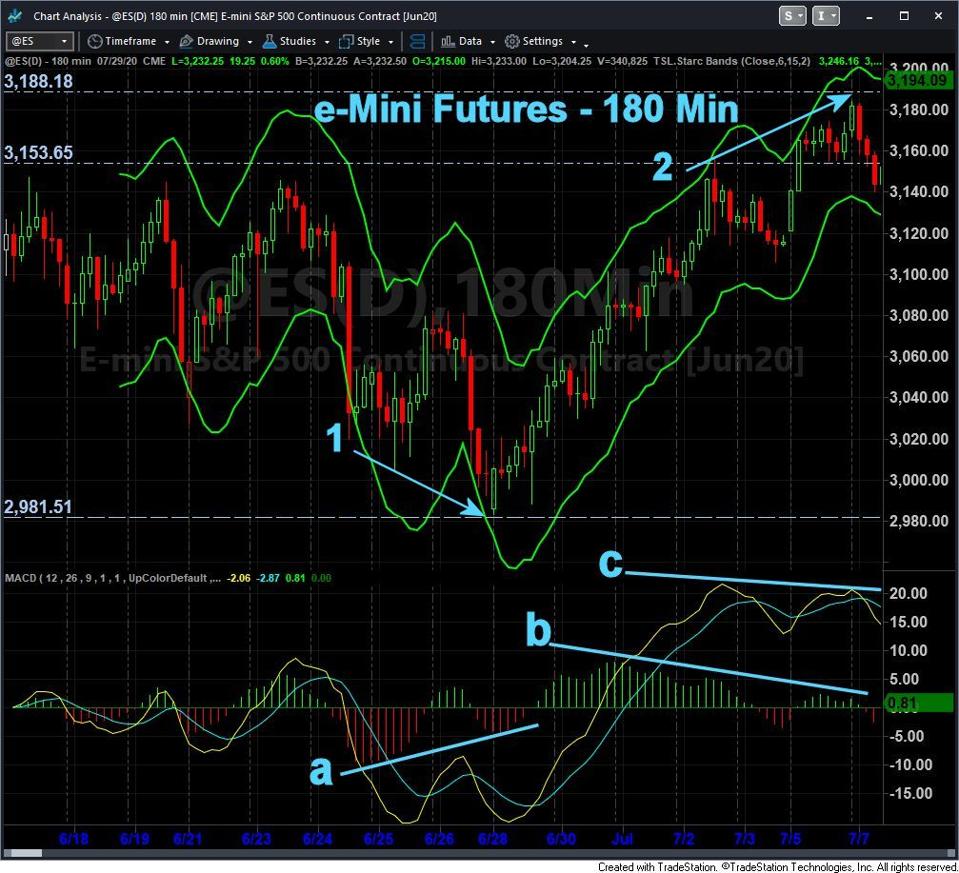Open the Timeframe menu
The height and width of the screenshot is (873, 959).
(x=130, y=41)
